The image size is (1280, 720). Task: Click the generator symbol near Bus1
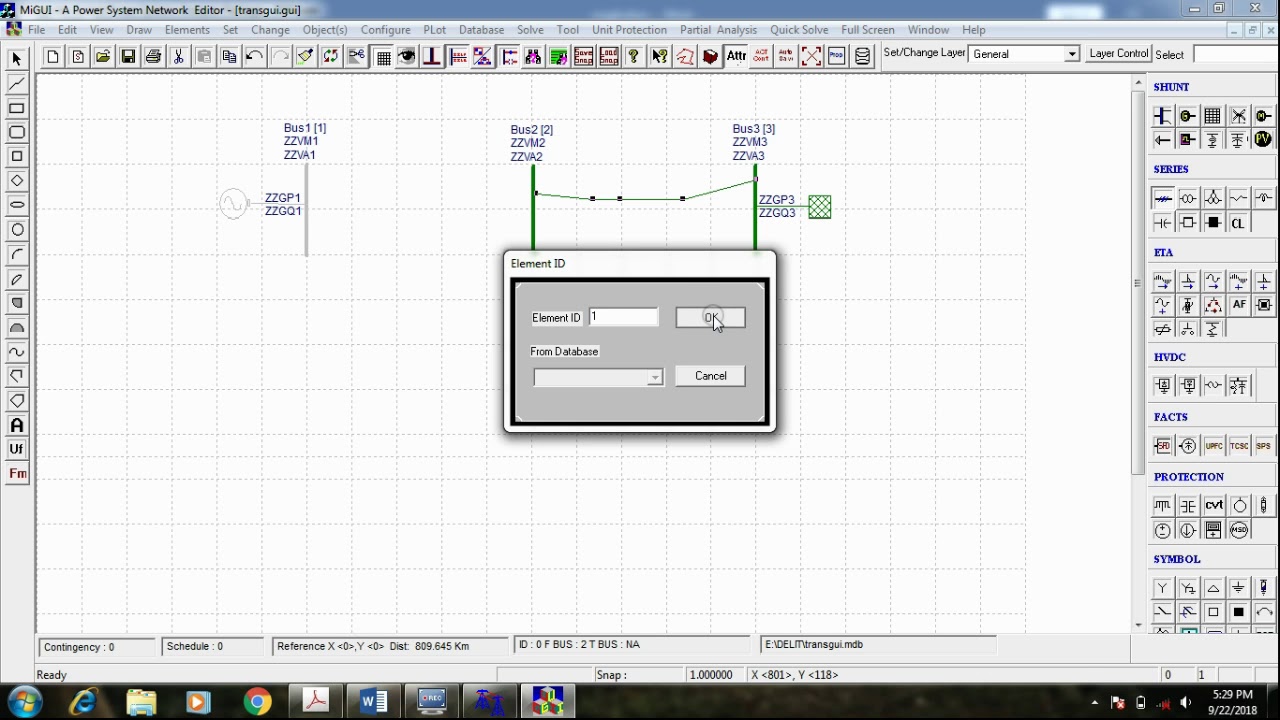[x=233, y=204]
